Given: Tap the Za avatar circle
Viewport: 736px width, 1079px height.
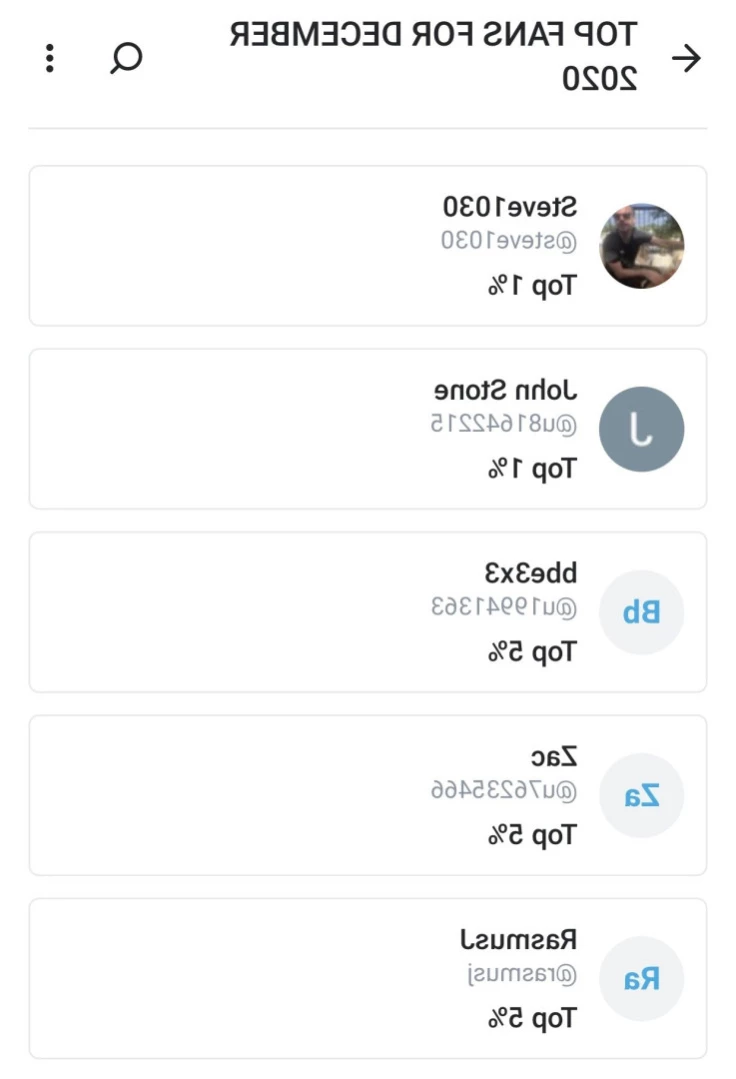Looking at the screenshot, I should click(641, 795).
